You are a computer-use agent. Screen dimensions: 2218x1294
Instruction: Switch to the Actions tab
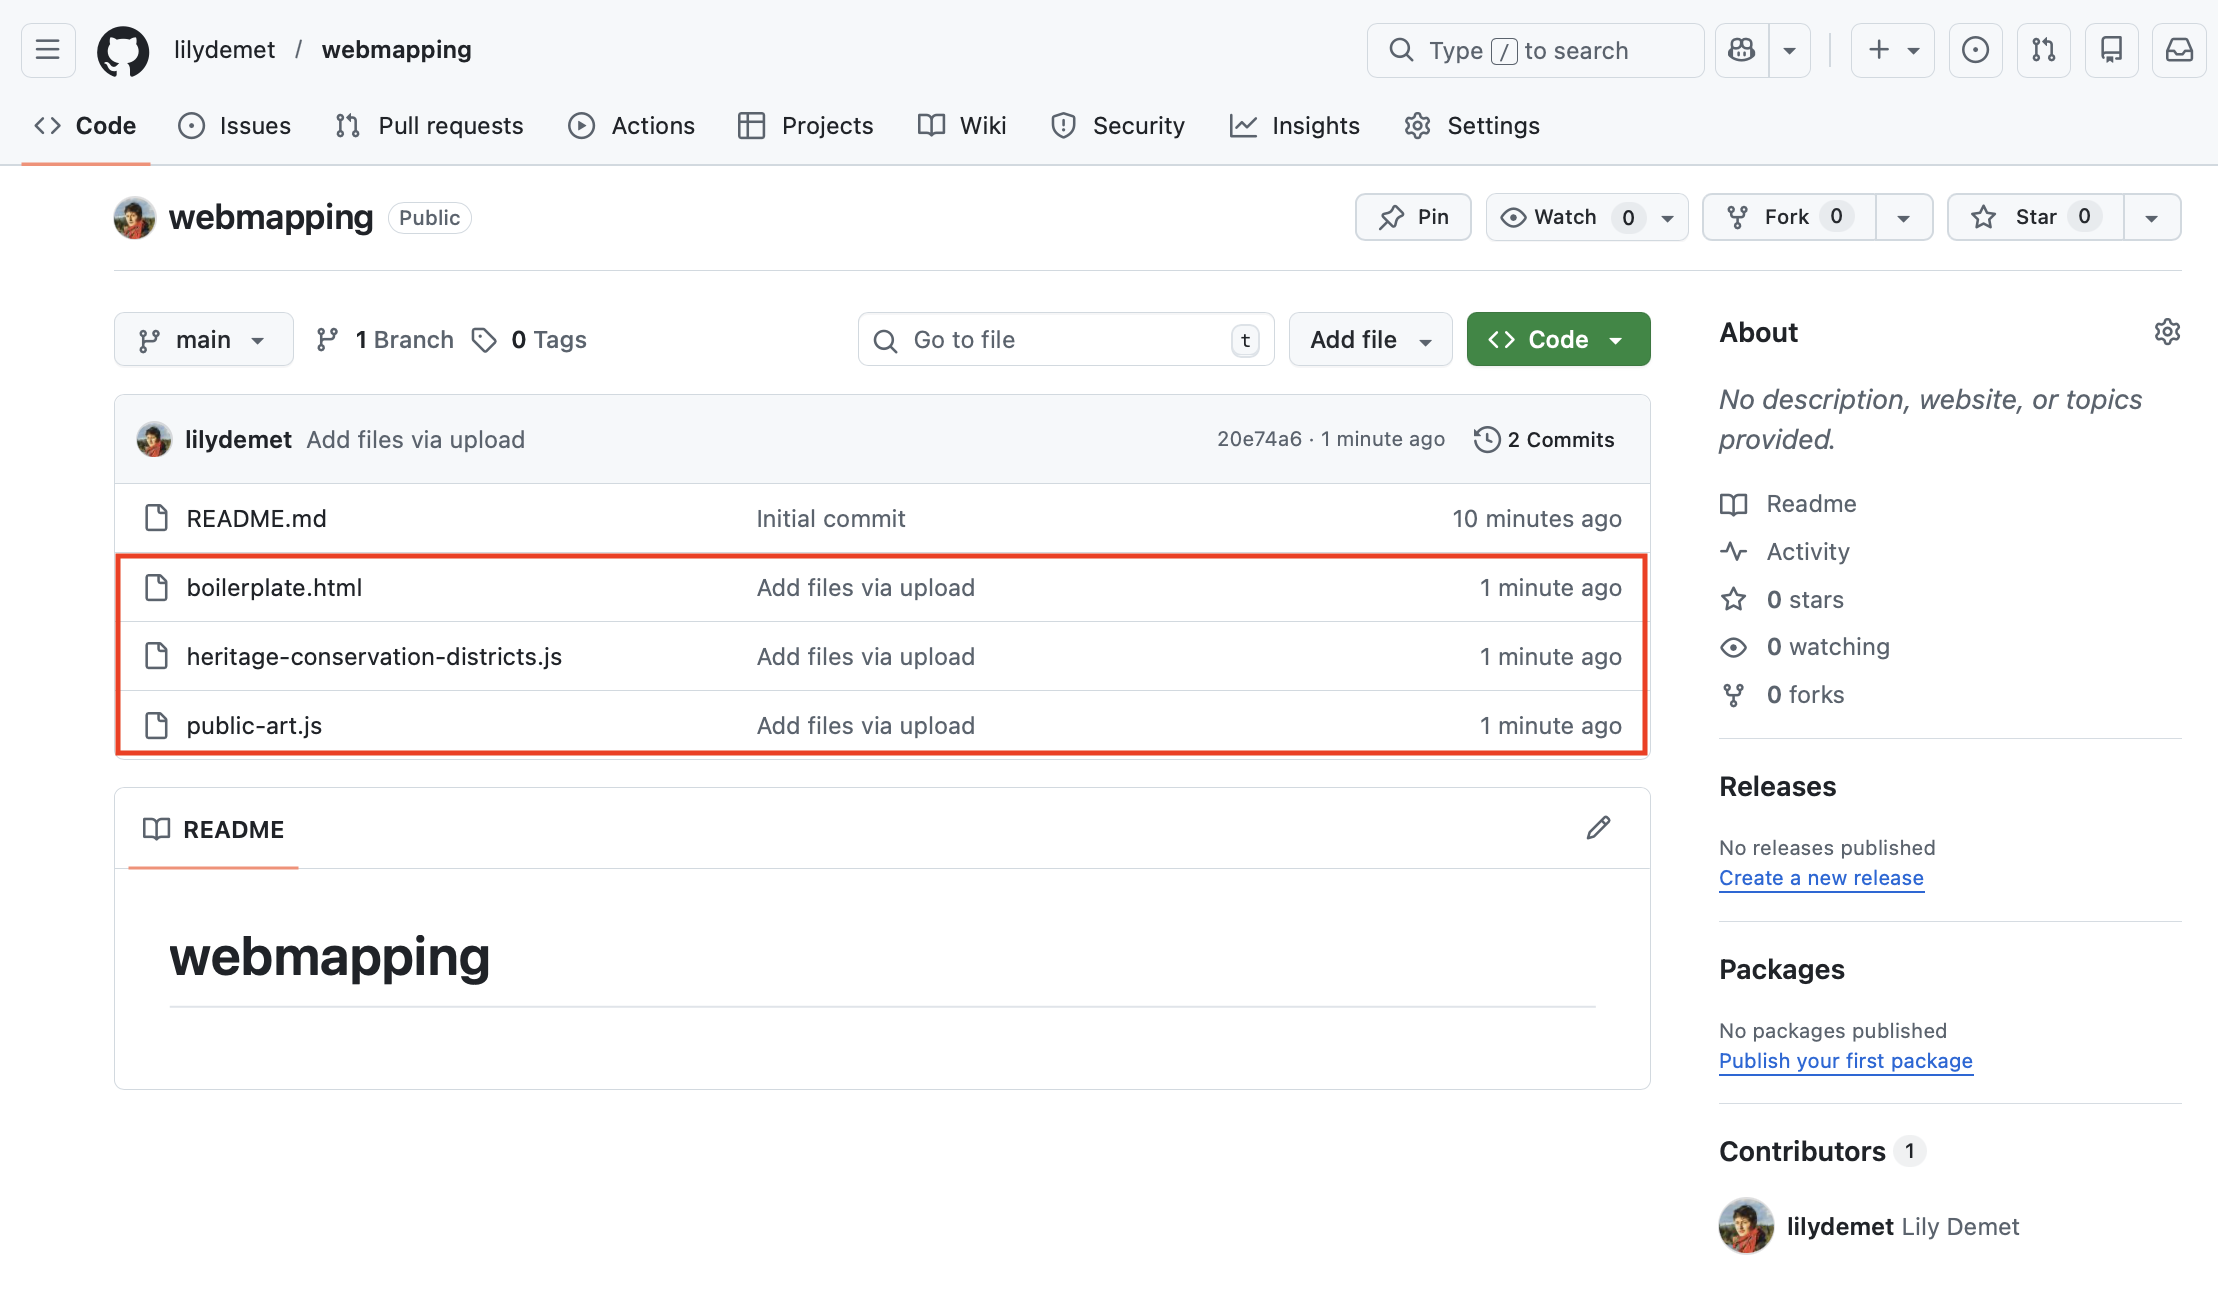point(632,126)
